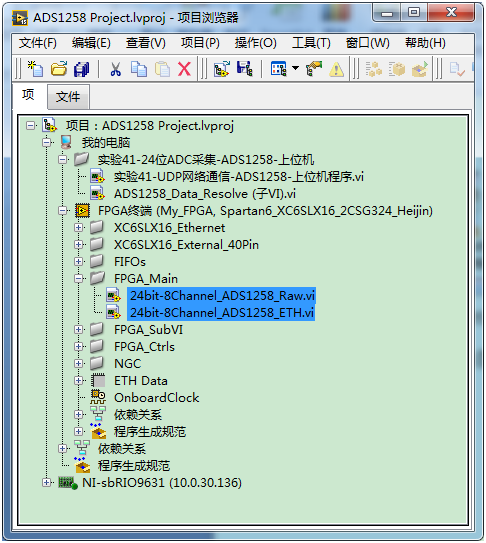
Task: Click the OnboardClock icon in tree
Action: pos(98,397)
